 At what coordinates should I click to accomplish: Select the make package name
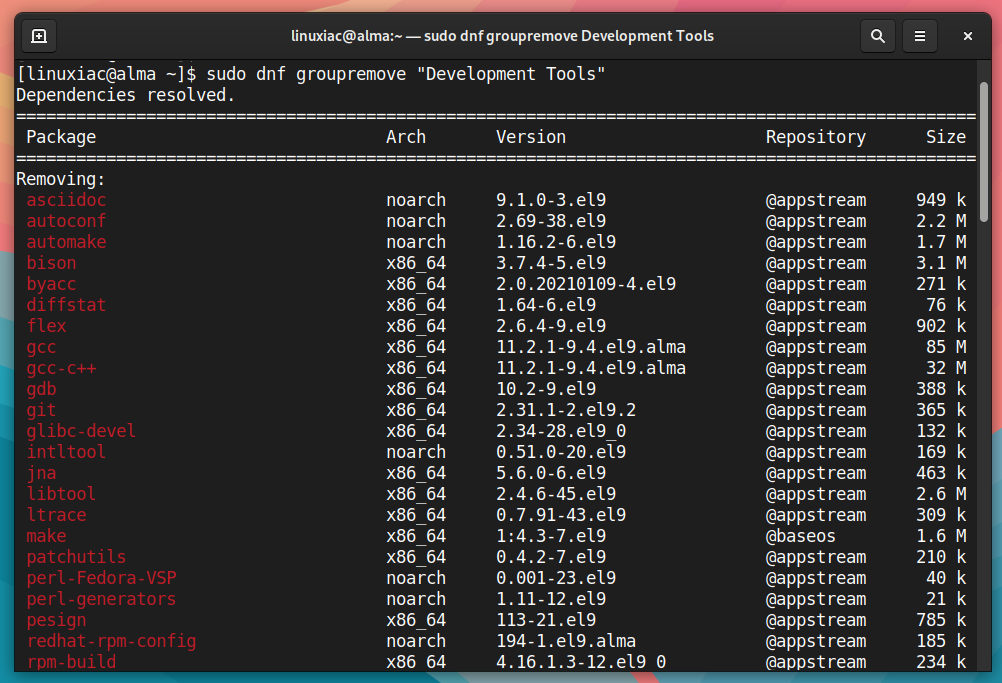tap(46, 536)
